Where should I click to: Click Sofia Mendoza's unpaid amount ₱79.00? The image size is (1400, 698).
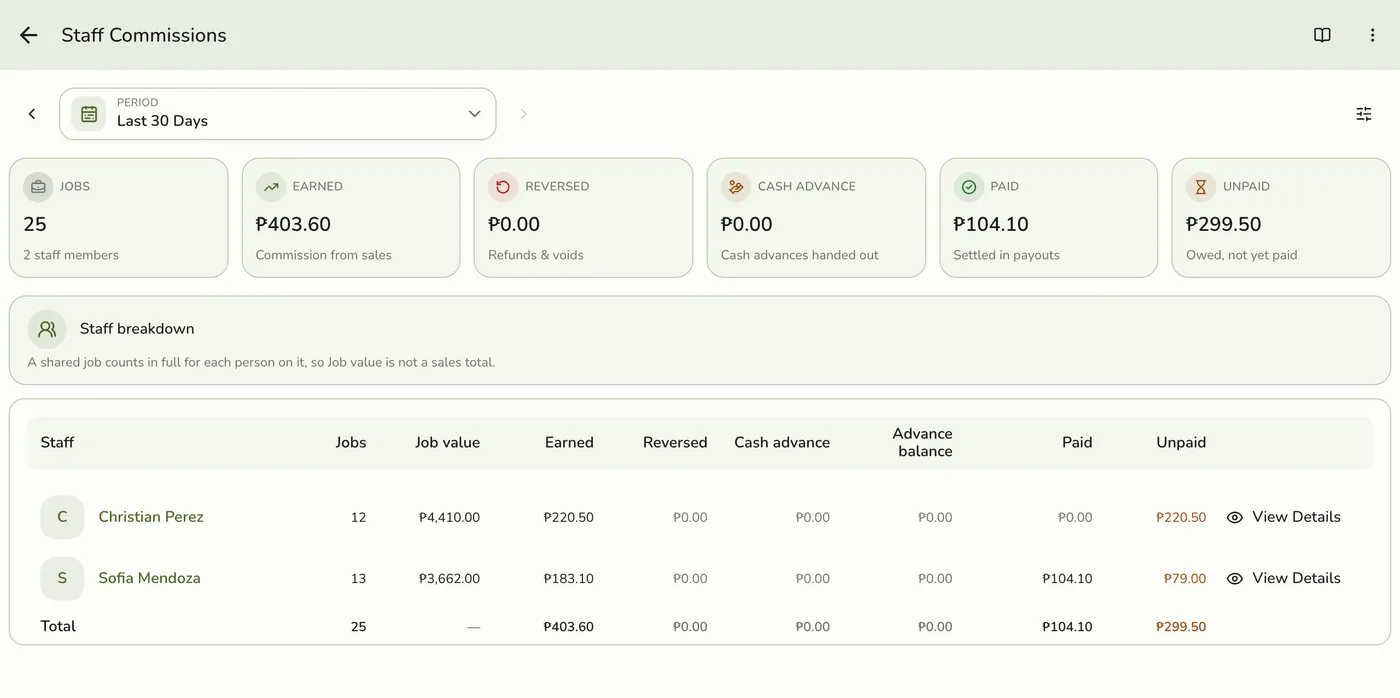point(1185,579)
